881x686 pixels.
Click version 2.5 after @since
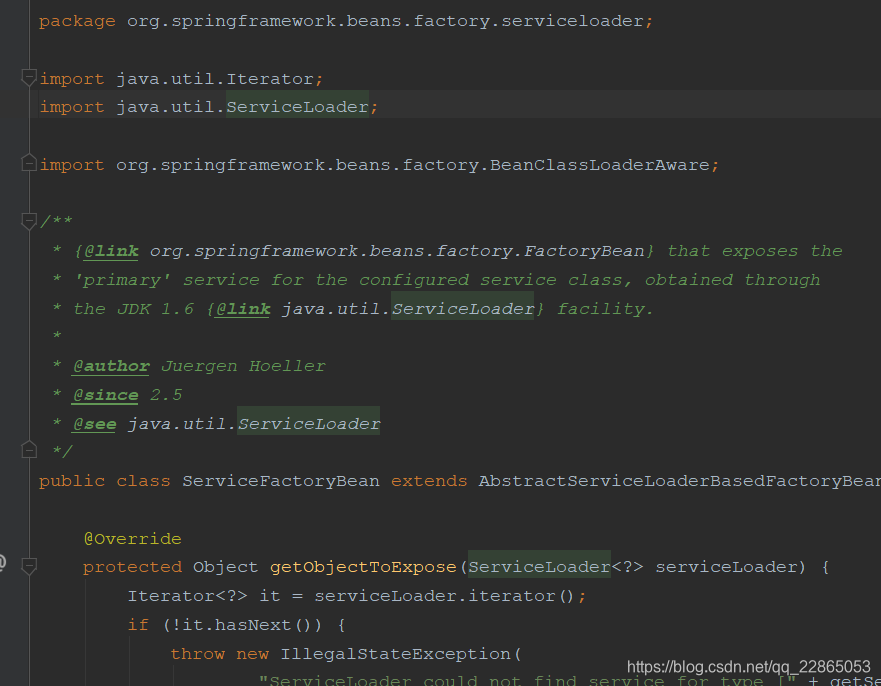(166, 395)
